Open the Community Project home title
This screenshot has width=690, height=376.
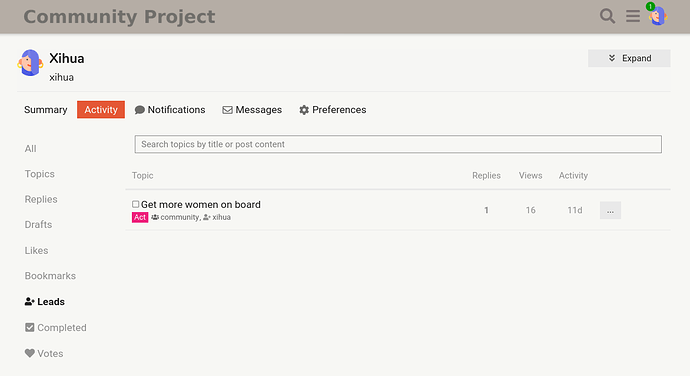pos(119,17)
